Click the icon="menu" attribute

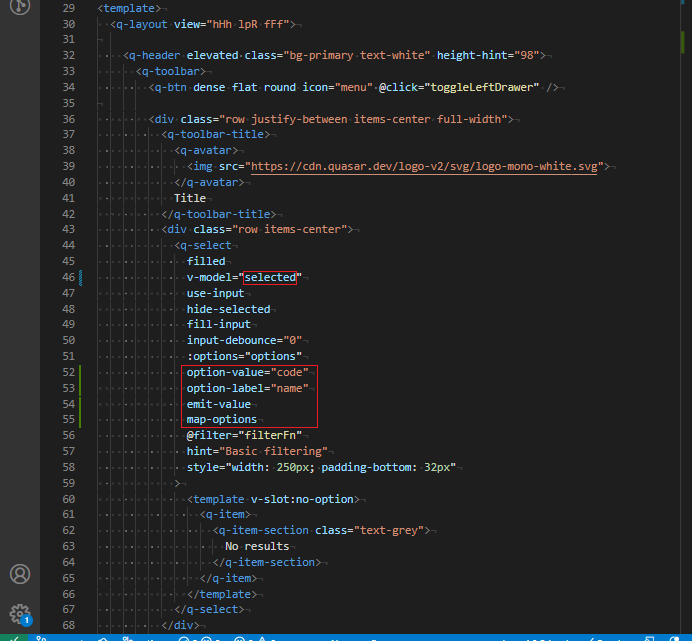click(337, 87)
